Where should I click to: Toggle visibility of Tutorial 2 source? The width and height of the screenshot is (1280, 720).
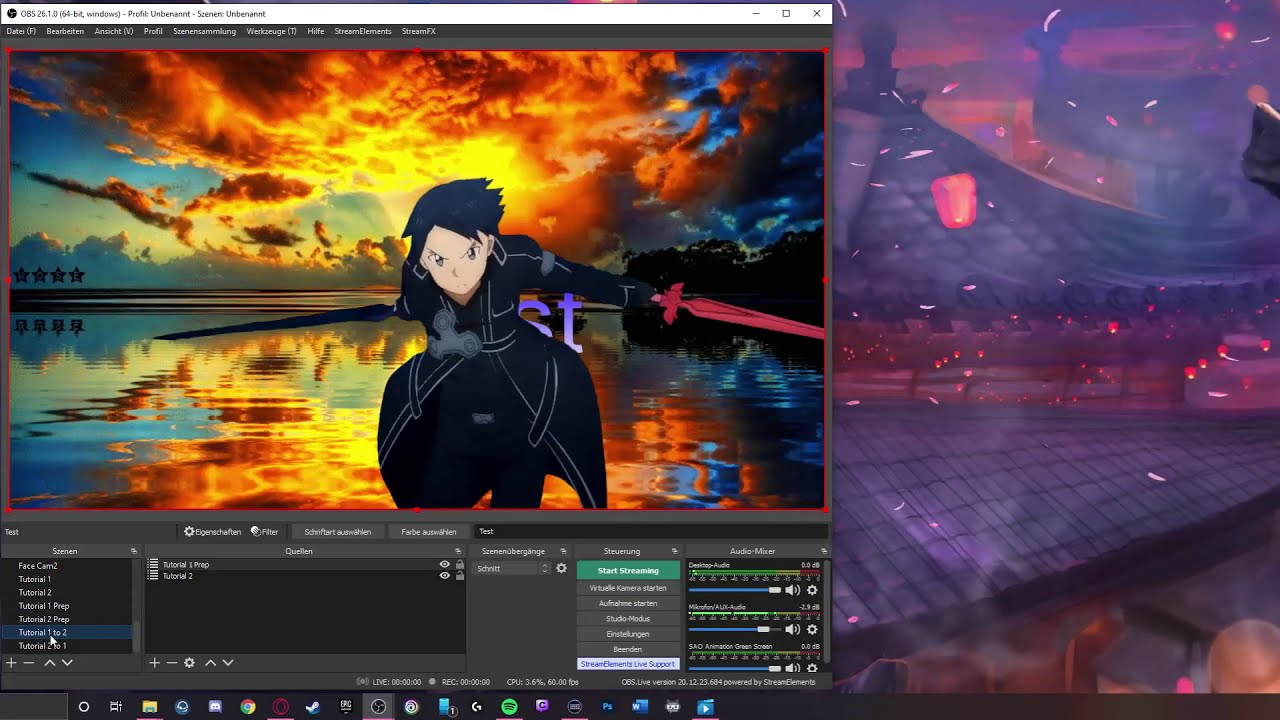(445, 576)
